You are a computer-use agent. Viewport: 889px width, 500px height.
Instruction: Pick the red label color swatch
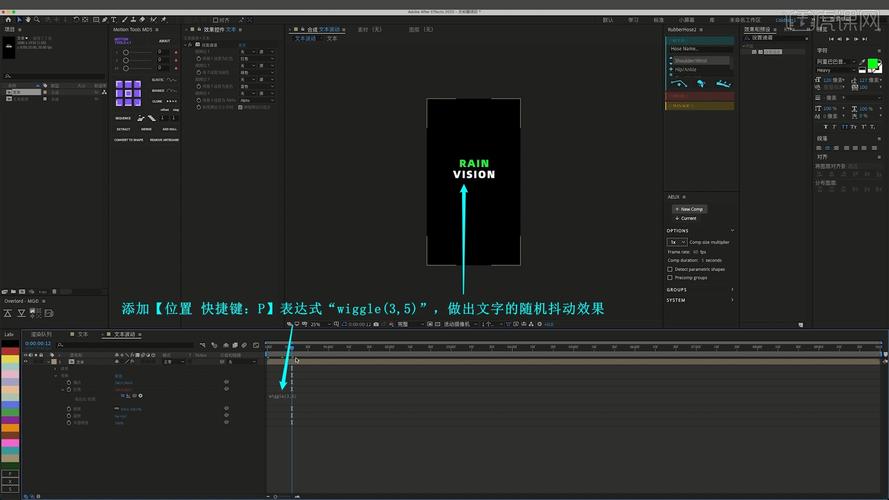point(10,351)
